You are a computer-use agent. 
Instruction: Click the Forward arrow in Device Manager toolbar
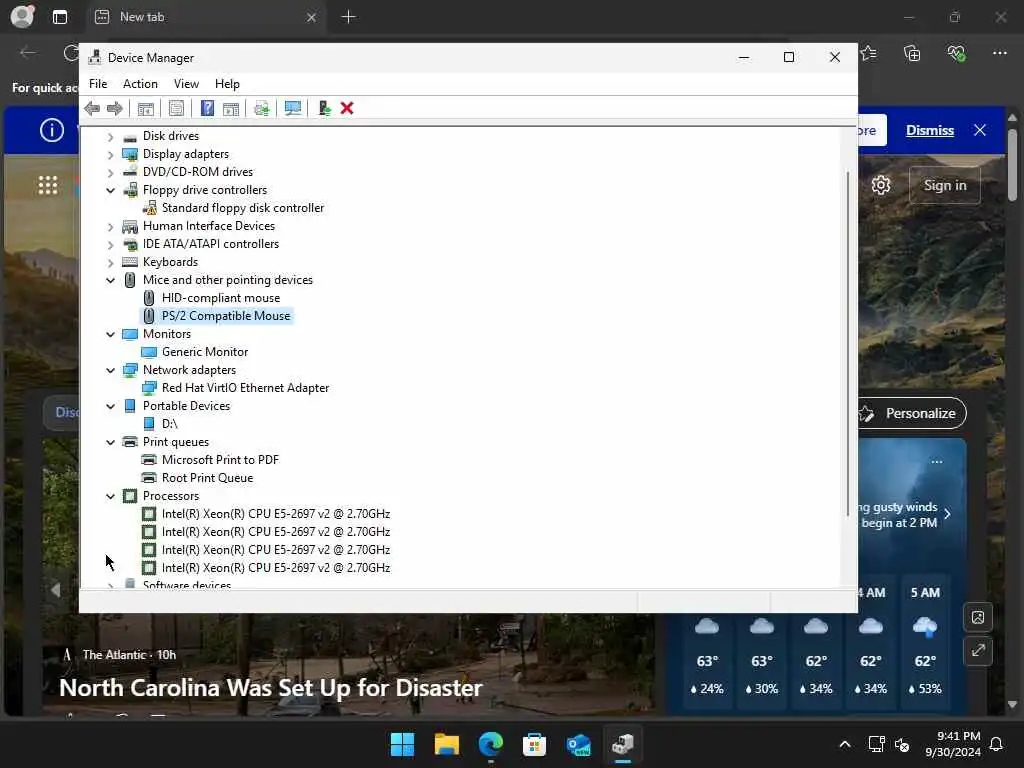pyautogui.click(x=115, y=108)
